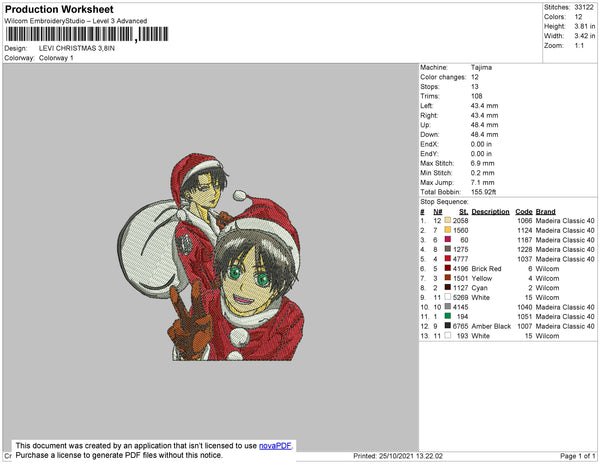Select the yellow swatch for code 1124

[448, 230]
